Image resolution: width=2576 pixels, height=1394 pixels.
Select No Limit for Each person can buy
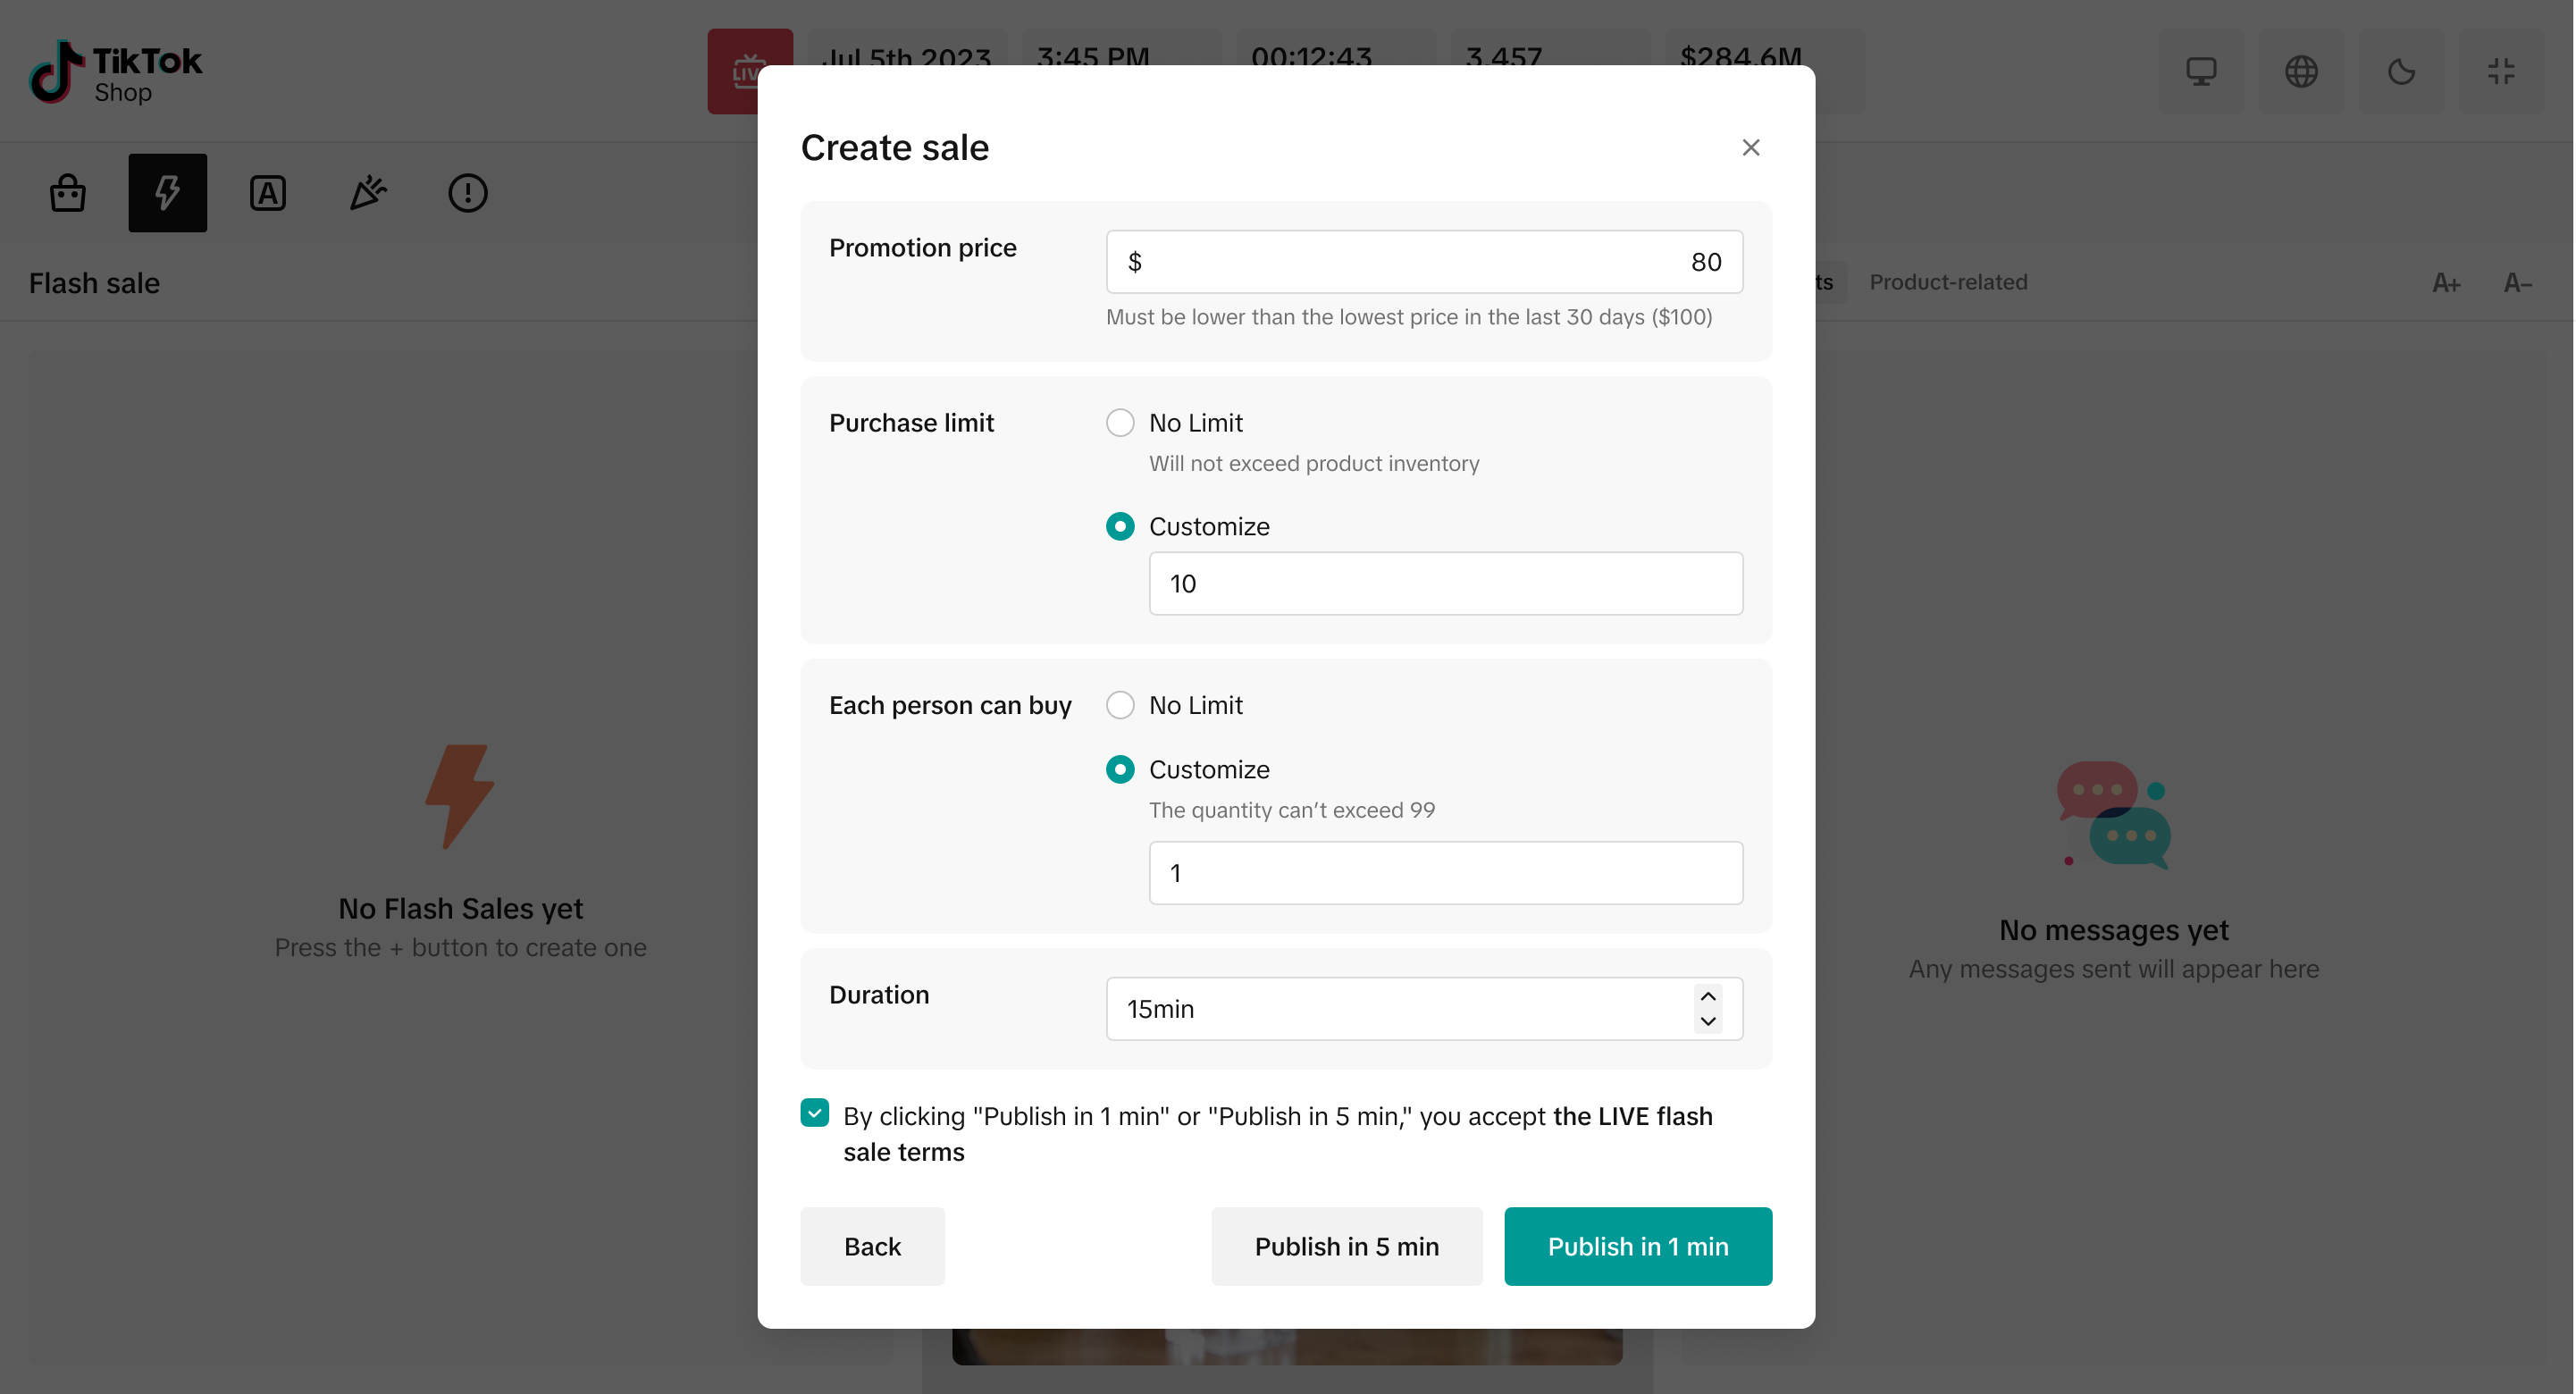coord(1120,705)
